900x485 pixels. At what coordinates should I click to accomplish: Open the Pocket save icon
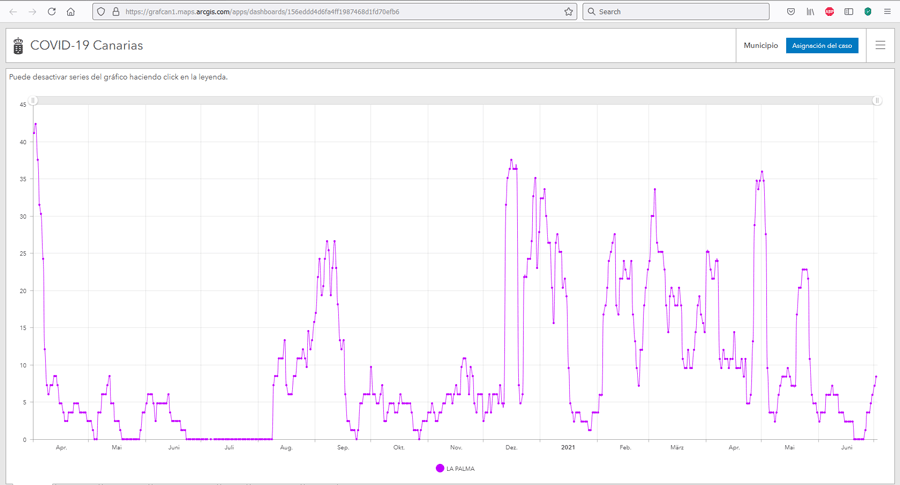pos(791,12)
